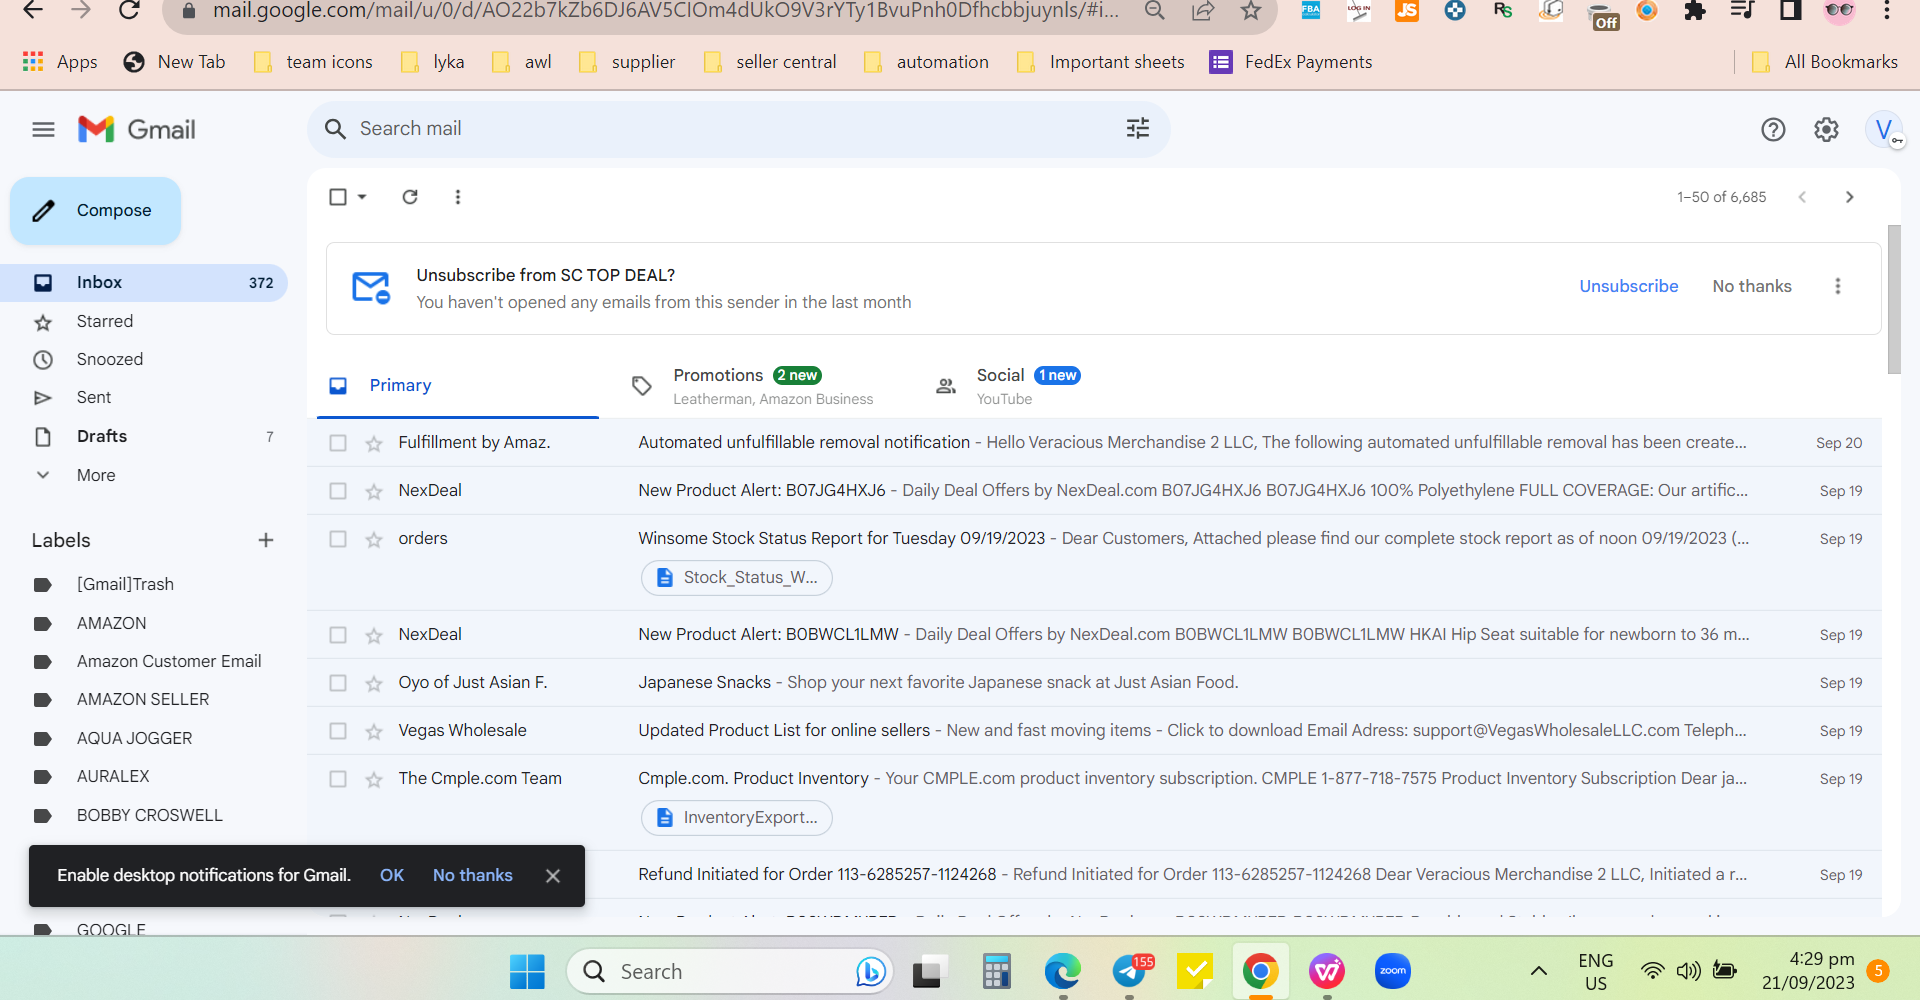Open the Inbox folder
This screenshot has height=1000, width=1920.
coord(144,283)
